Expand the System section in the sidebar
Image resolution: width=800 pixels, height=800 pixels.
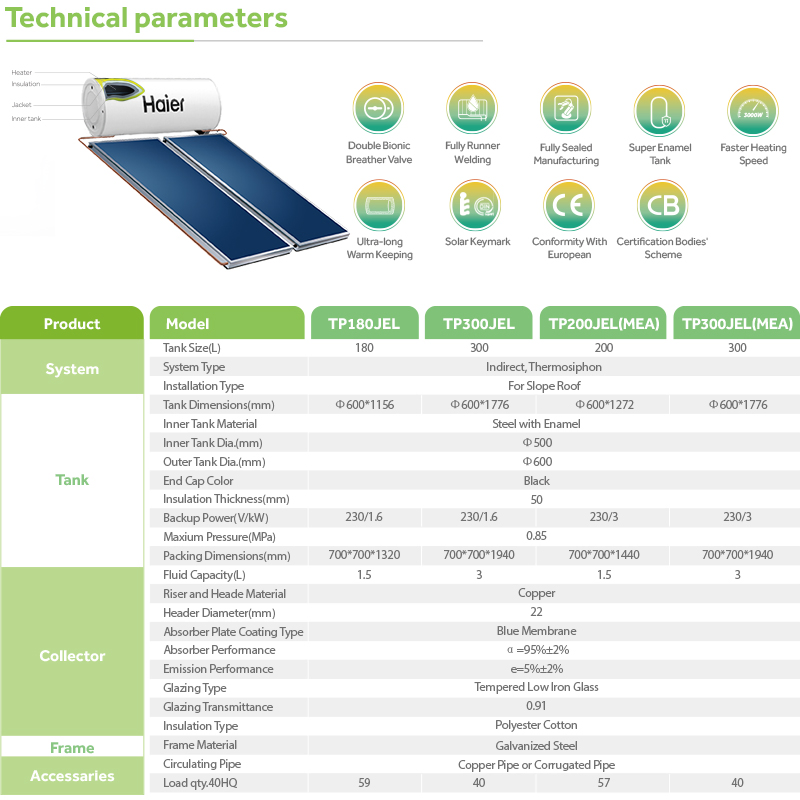point(72,369)
